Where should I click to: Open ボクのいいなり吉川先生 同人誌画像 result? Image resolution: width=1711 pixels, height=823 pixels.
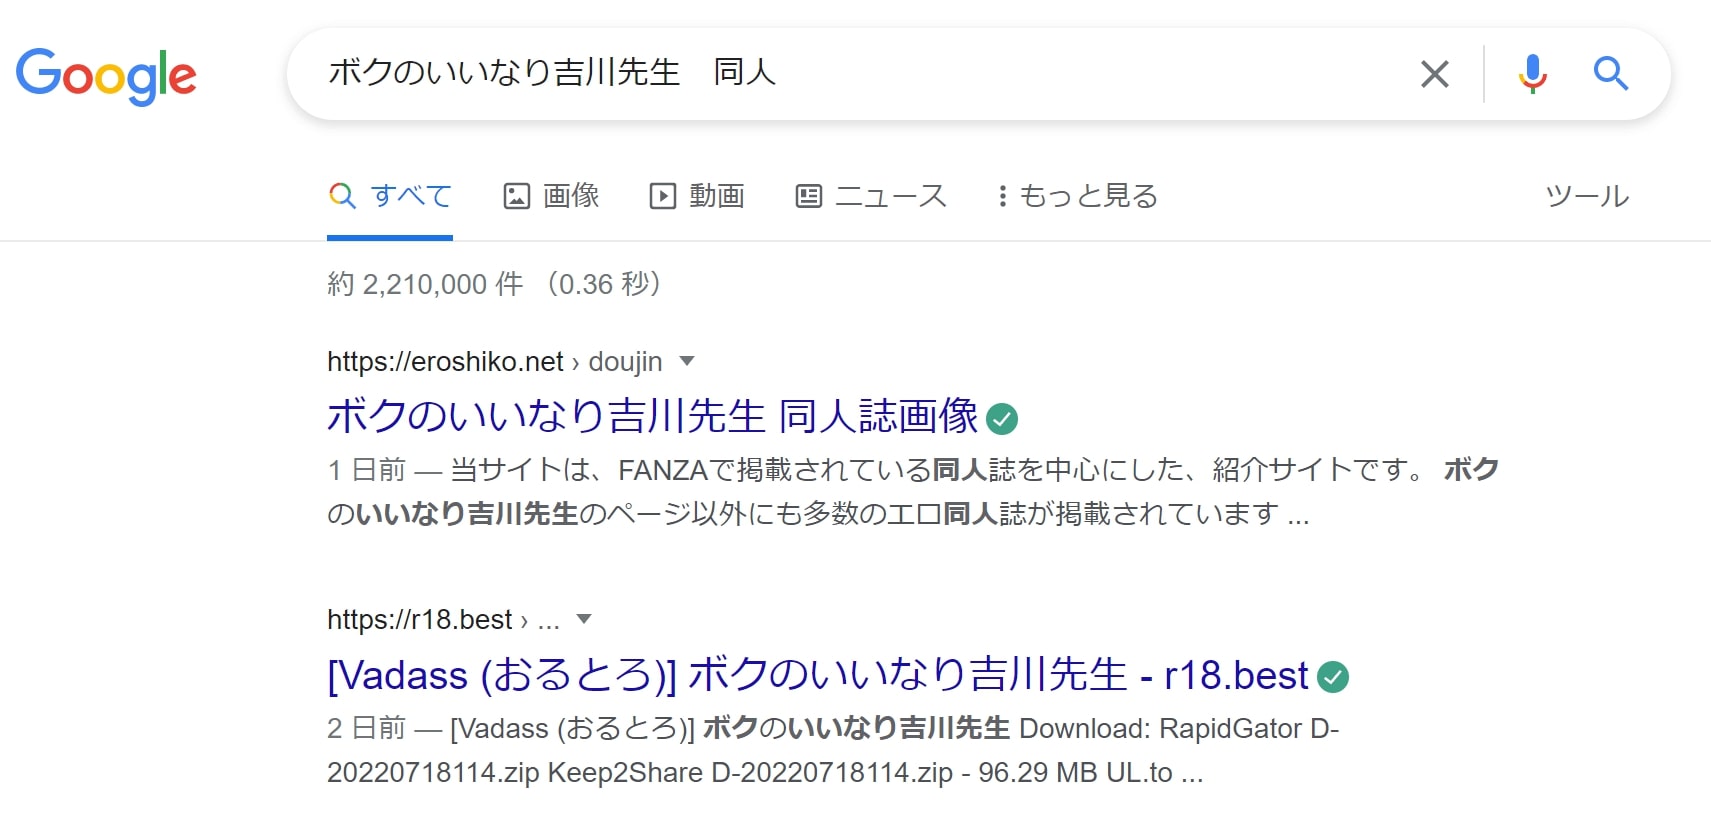[652, 416]
